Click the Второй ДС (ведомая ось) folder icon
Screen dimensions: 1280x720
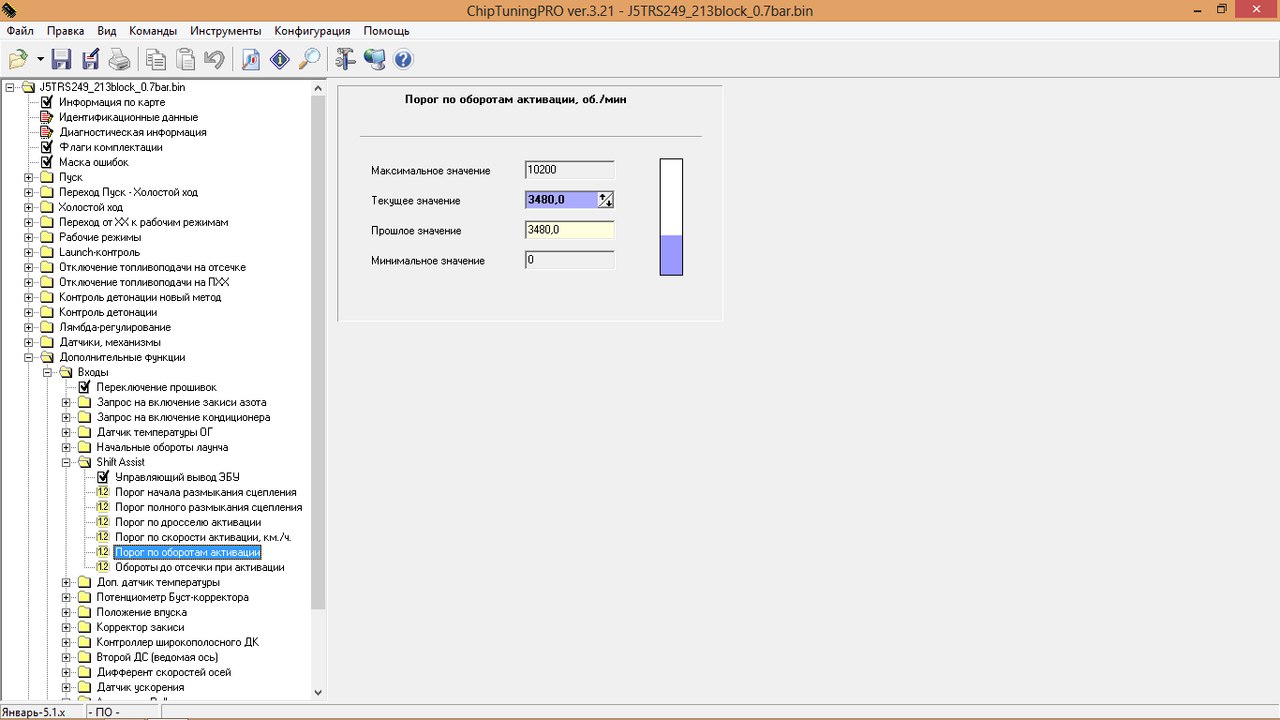(x=84, y=657)
